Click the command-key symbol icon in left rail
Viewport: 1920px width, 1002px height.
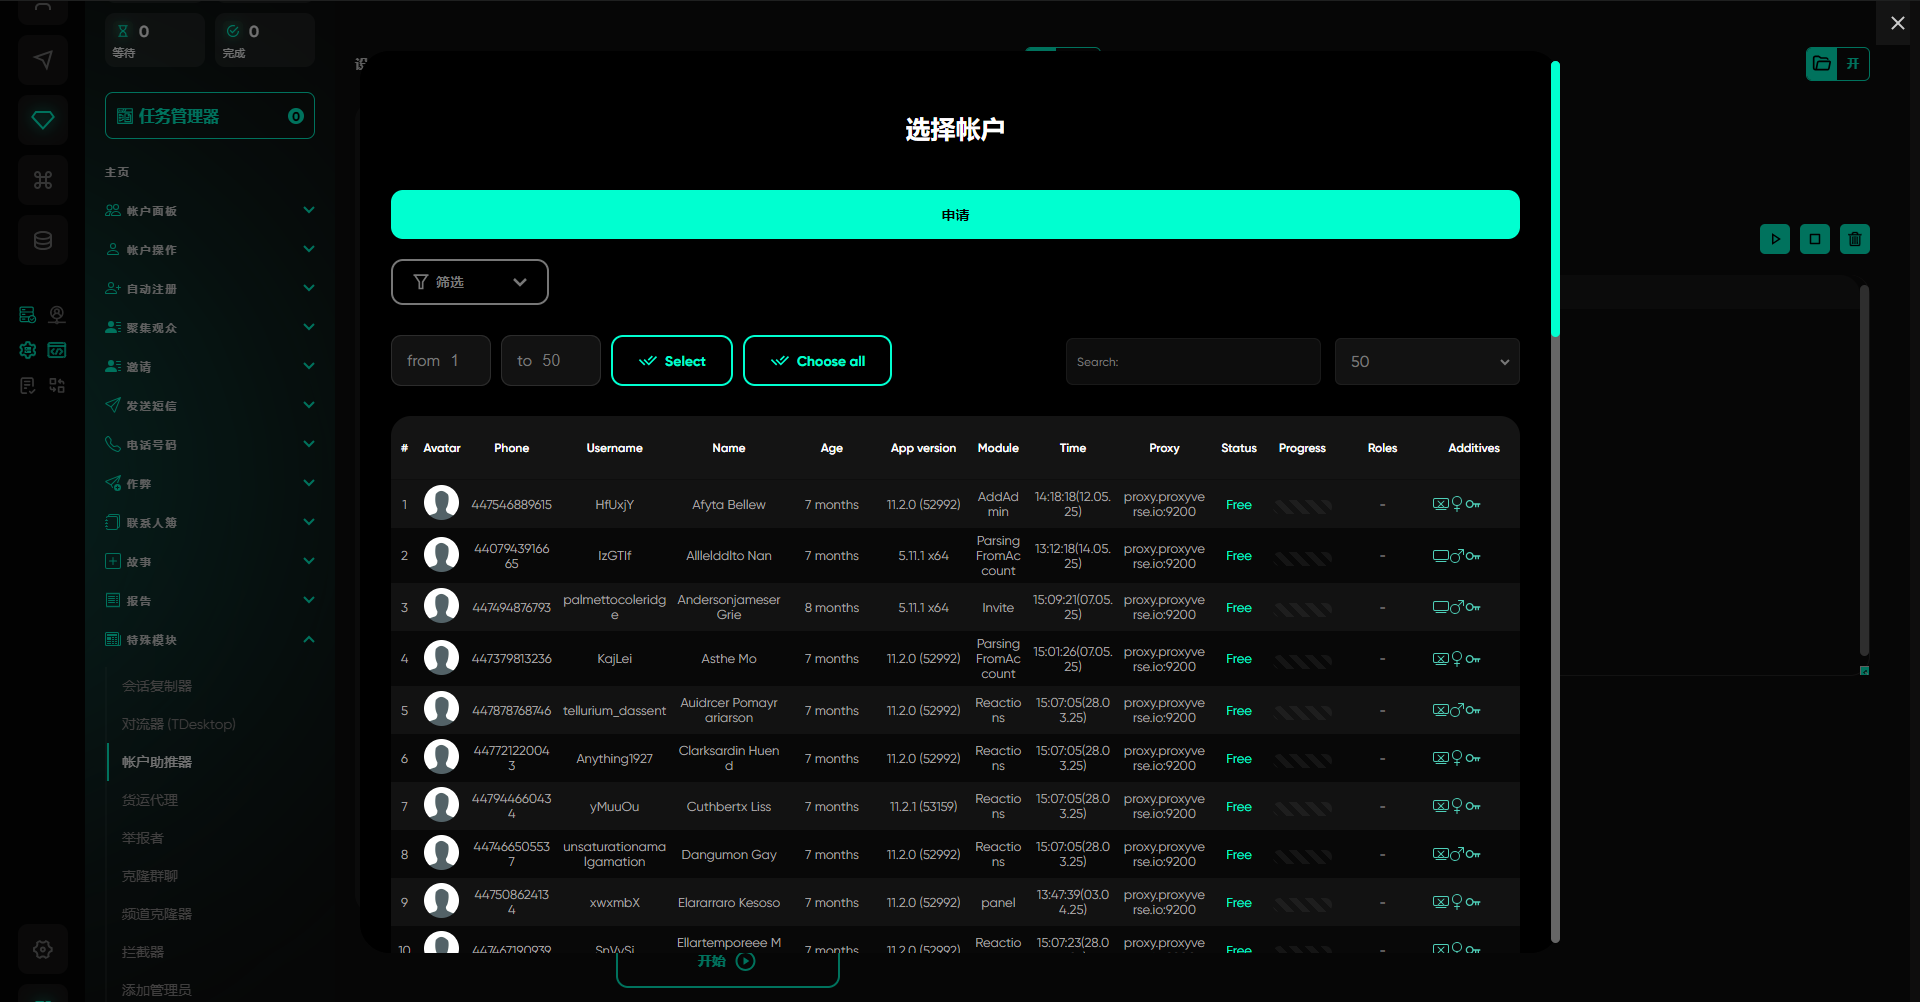click(x=43, y=180)
